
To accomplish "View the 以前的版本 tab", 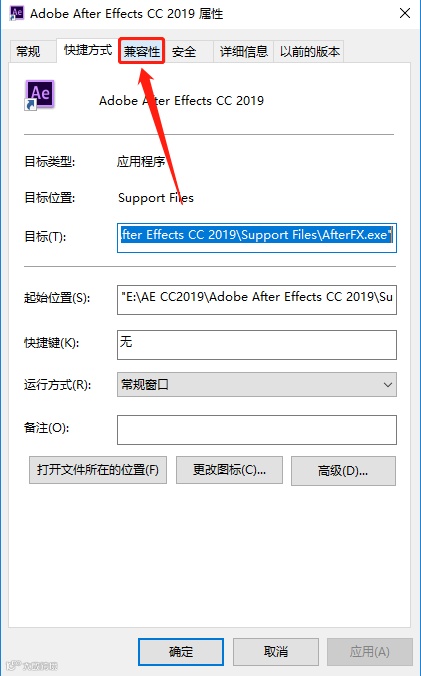I will (309, 52).
